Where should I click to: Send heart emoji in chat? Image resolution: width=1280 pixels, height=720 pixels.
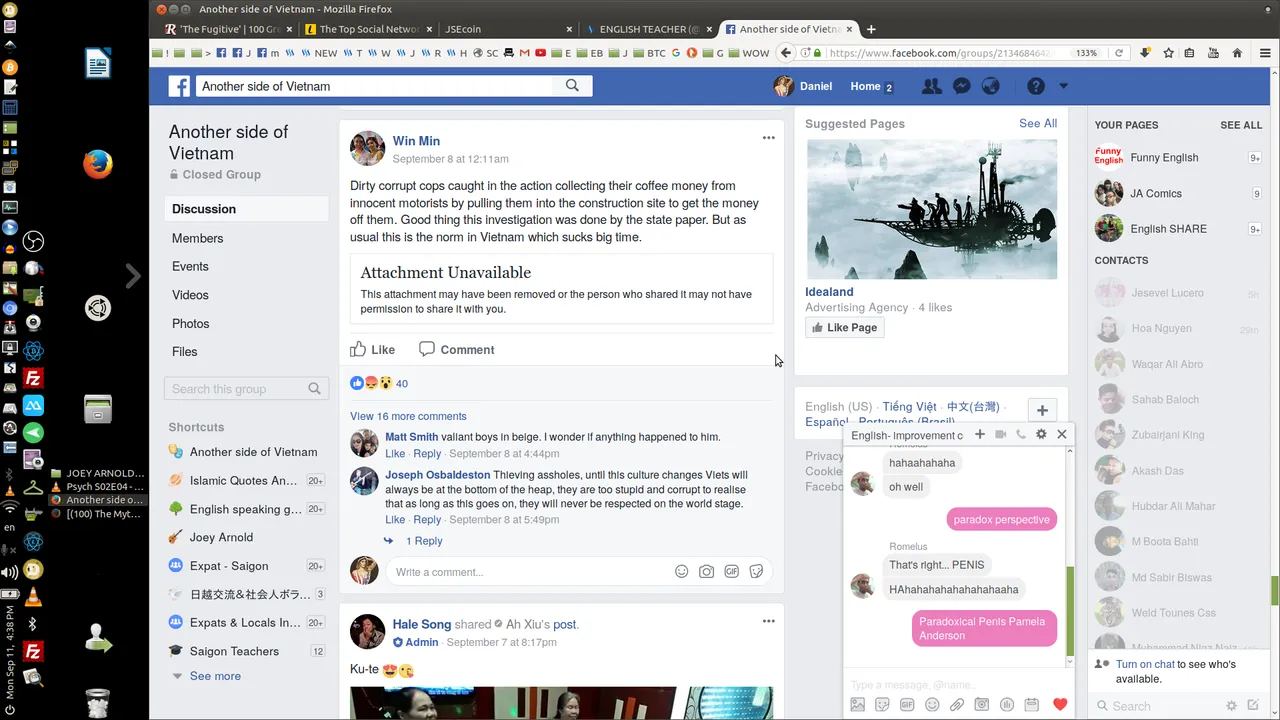(1060, 705)
